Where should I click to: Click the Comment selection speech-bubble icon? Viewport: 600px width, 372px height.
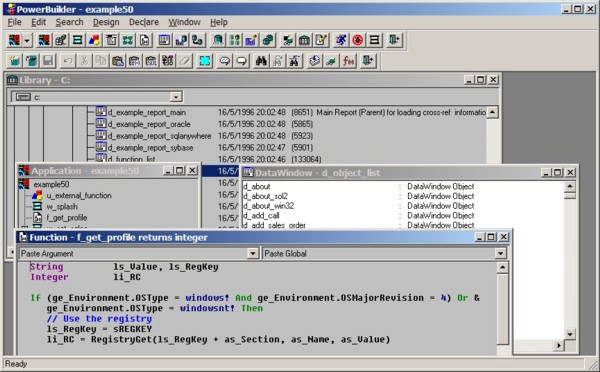pyautogui.click(x=225, y=61)
